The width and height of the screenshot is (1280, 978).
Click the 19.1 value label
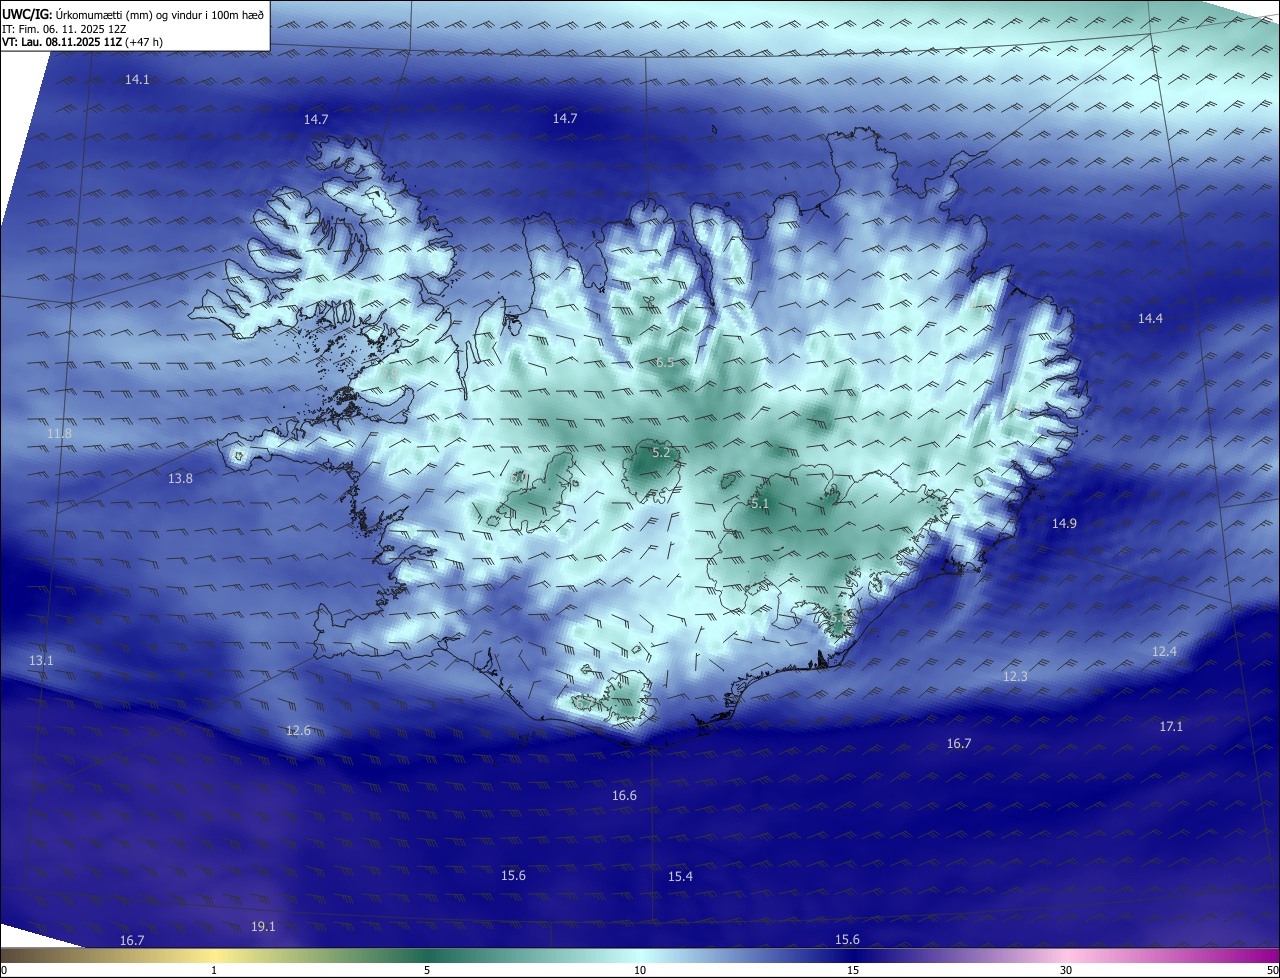point(263,926)
